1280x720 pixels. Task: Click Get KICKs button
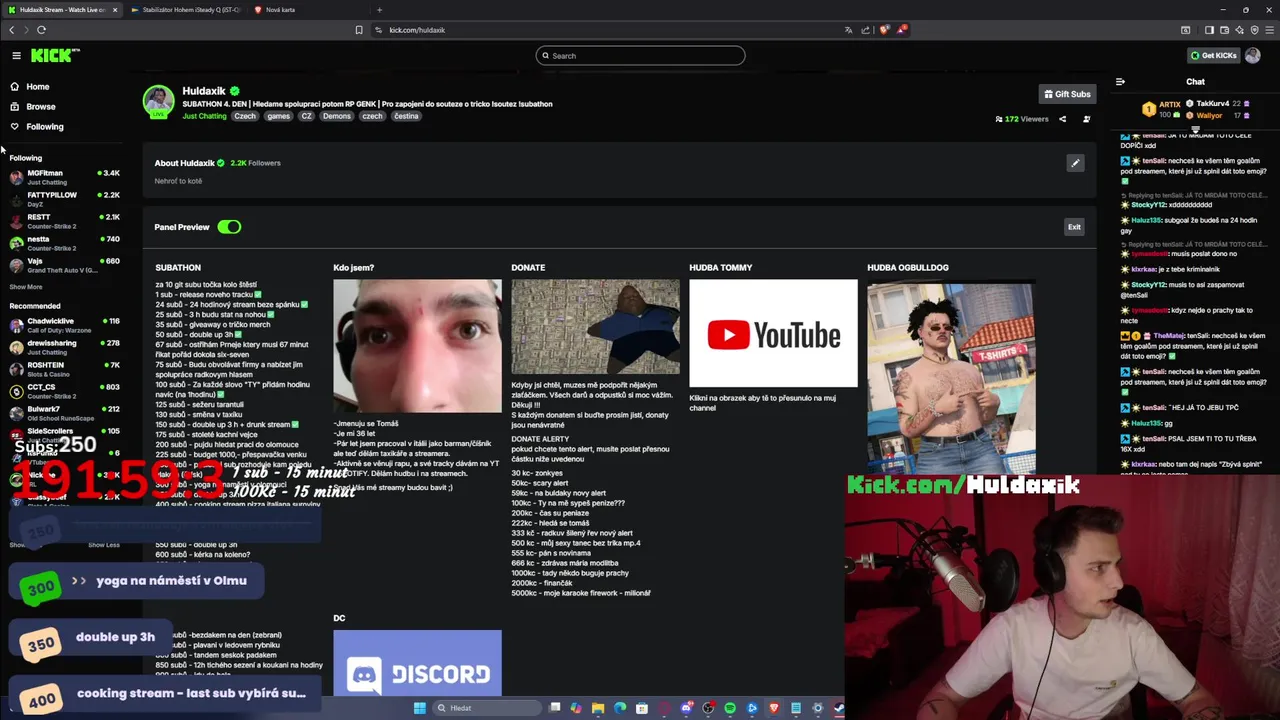click(x=1213, y=56)
